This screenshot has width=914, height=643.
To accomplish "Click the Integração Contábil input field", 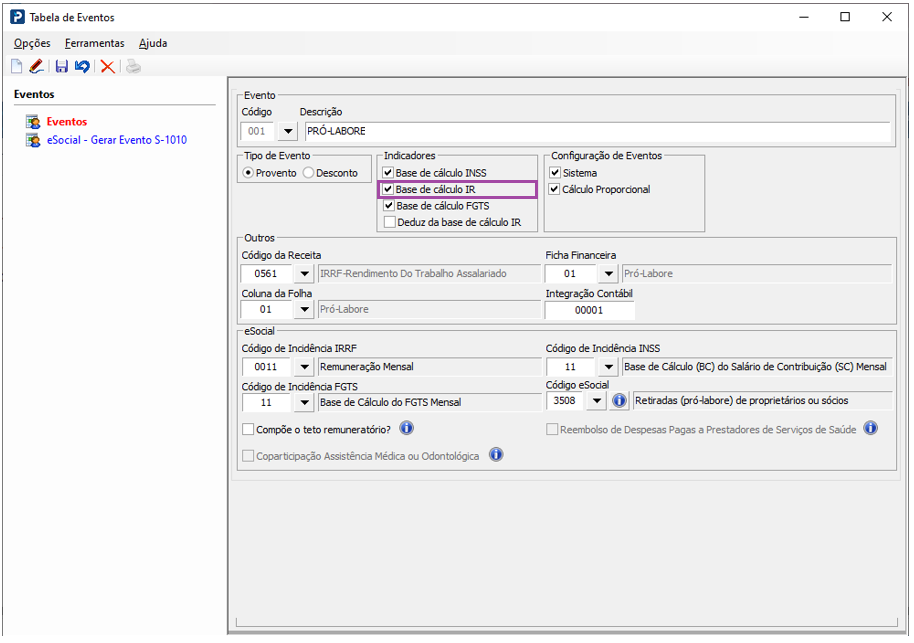I will point(589,310).
